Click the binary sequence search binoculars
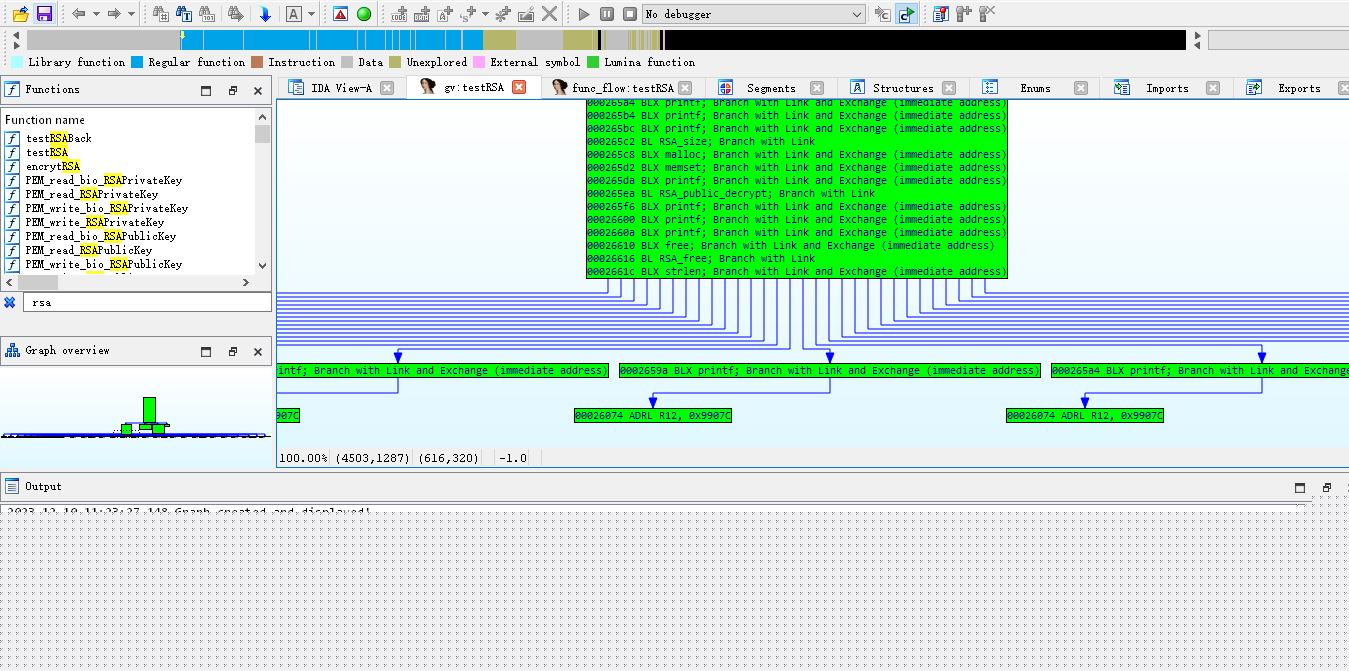Screen dimensions: 1349x671 click(x=207, y=14)
